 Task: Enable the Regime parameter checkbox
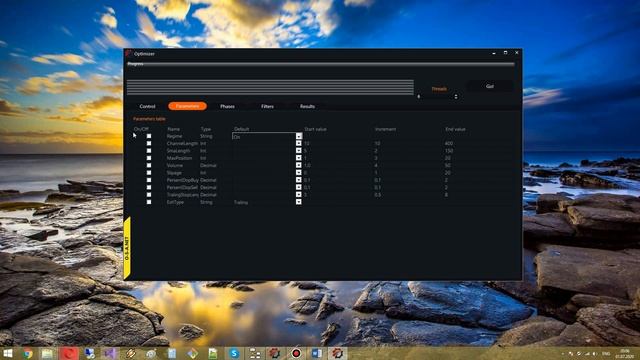click(x=149, y=136)
